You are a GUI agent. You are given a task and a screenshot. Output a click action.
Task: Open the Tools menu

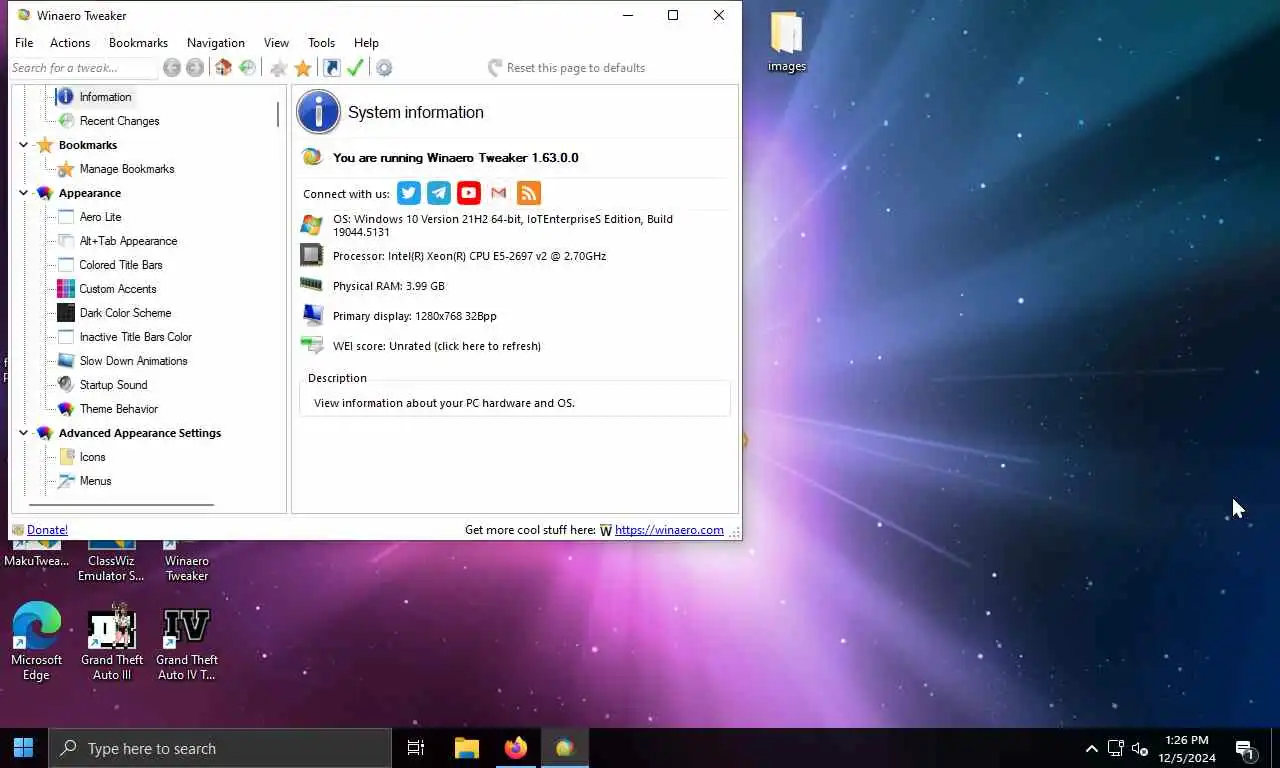[x=321, y=43]
